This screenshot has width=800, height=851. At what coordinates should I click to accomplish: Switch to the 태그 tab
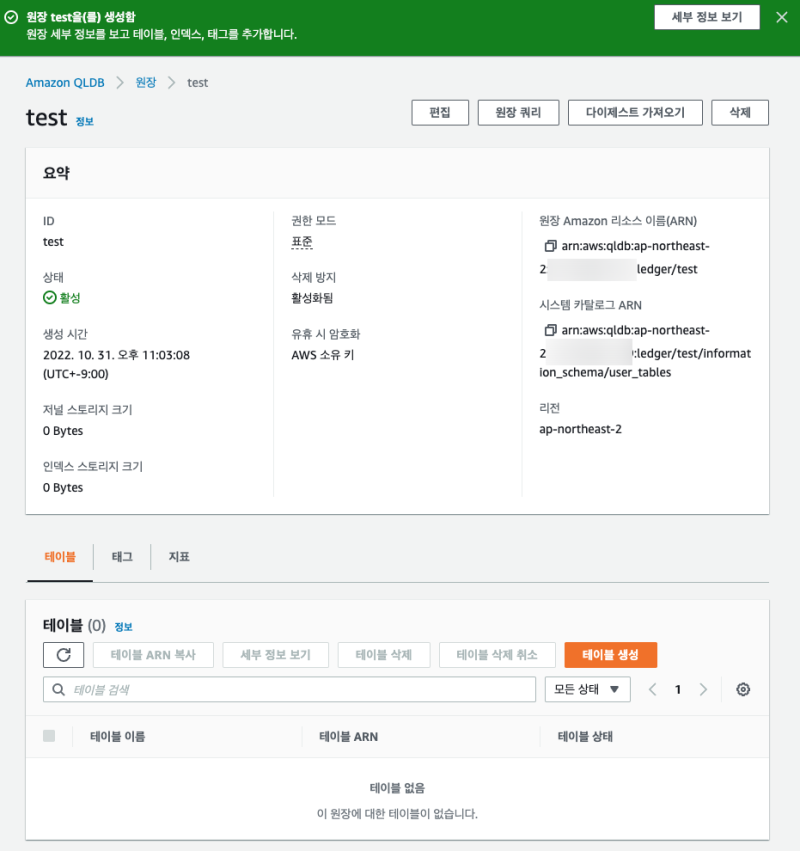tap(122, 556)
